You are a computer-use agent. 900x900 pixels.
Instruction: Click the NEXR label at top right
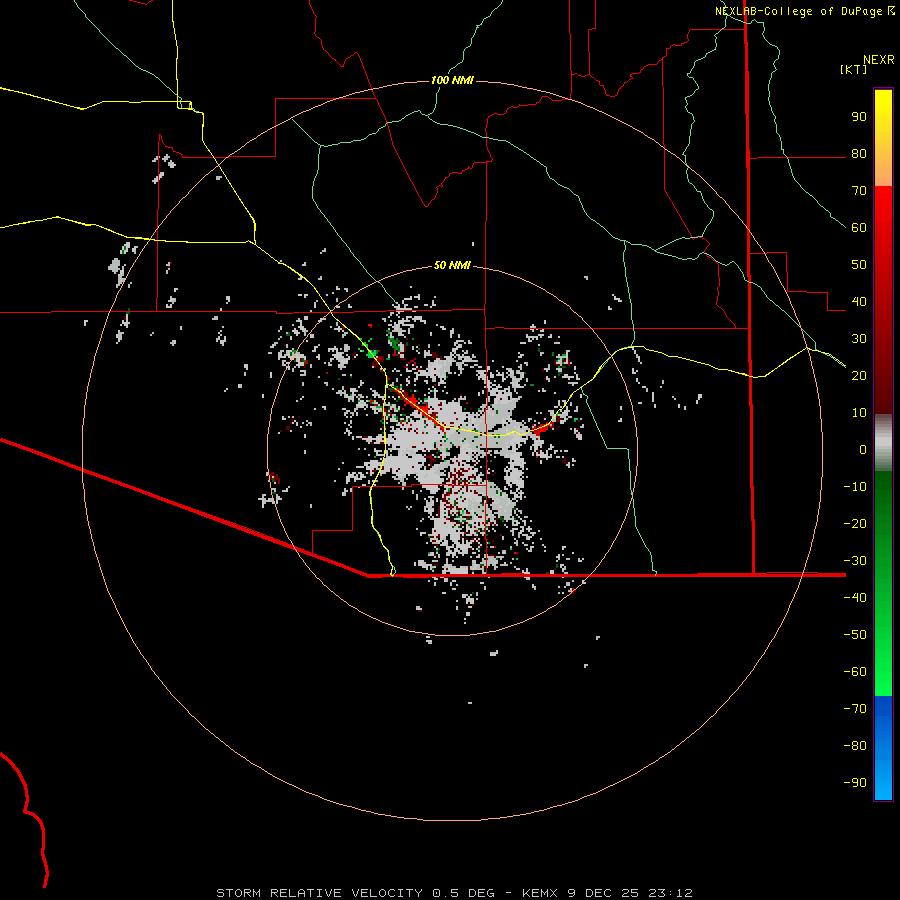[x=879, y=60]
